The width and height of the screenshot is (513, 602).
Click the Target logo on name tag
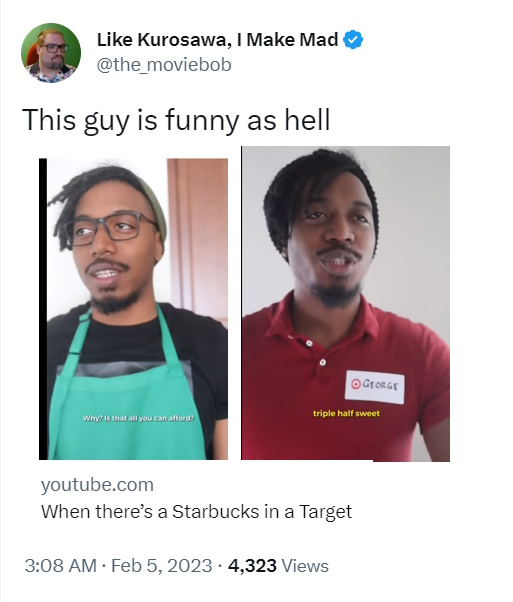(x=356, y=383)
